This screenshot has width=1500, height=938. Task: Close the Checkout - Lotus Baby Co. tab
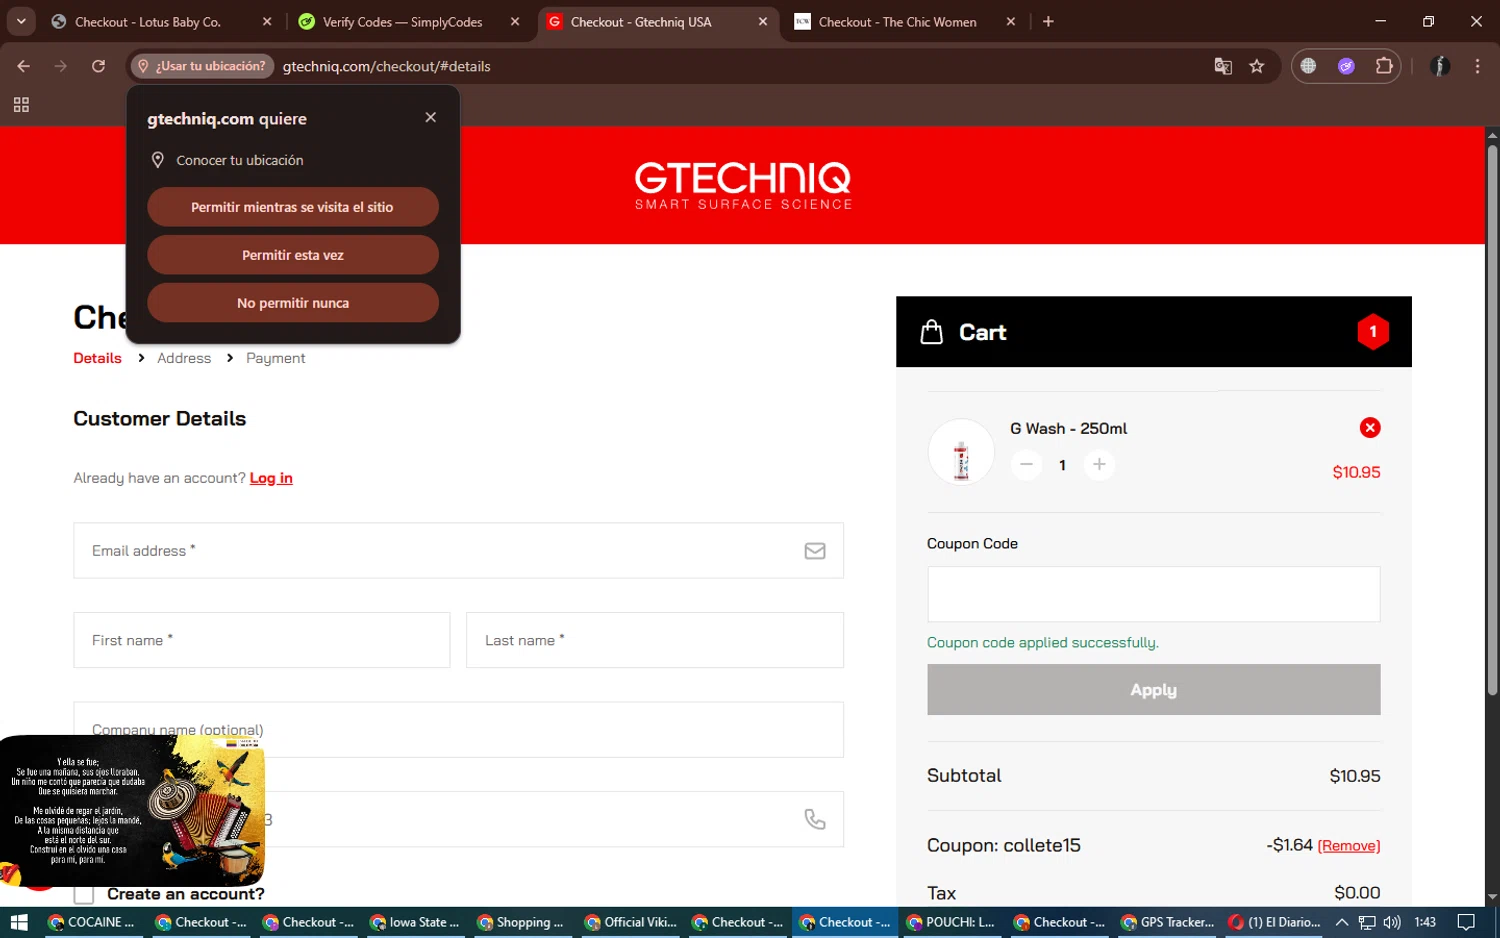point(267,22)
